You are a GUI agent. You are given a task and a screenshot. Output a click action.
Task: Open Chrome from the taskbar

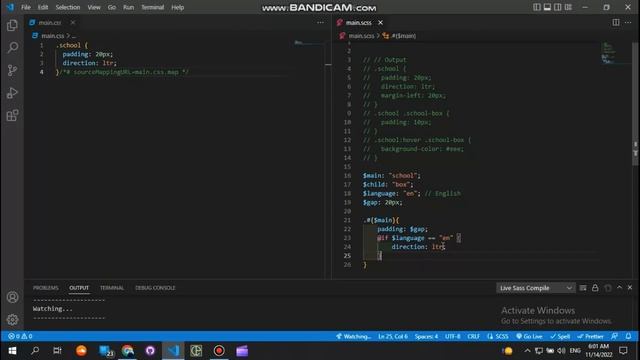[127, 351]
